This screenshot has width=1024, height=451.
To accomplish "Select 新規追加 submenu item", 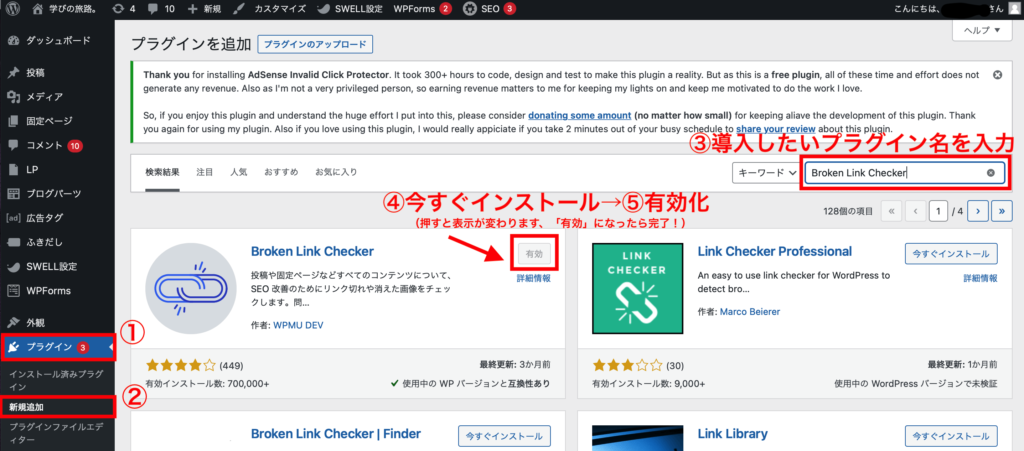I will point(26,407).
